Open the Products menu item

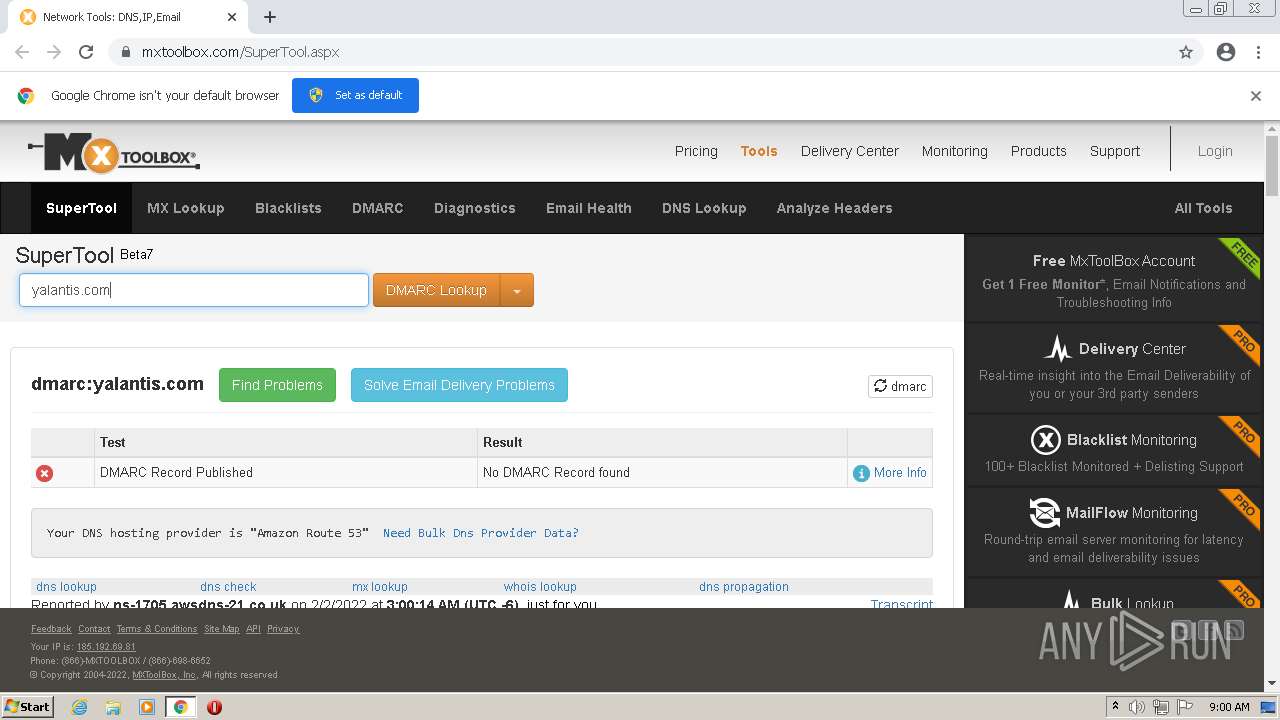pos(1039,151)
